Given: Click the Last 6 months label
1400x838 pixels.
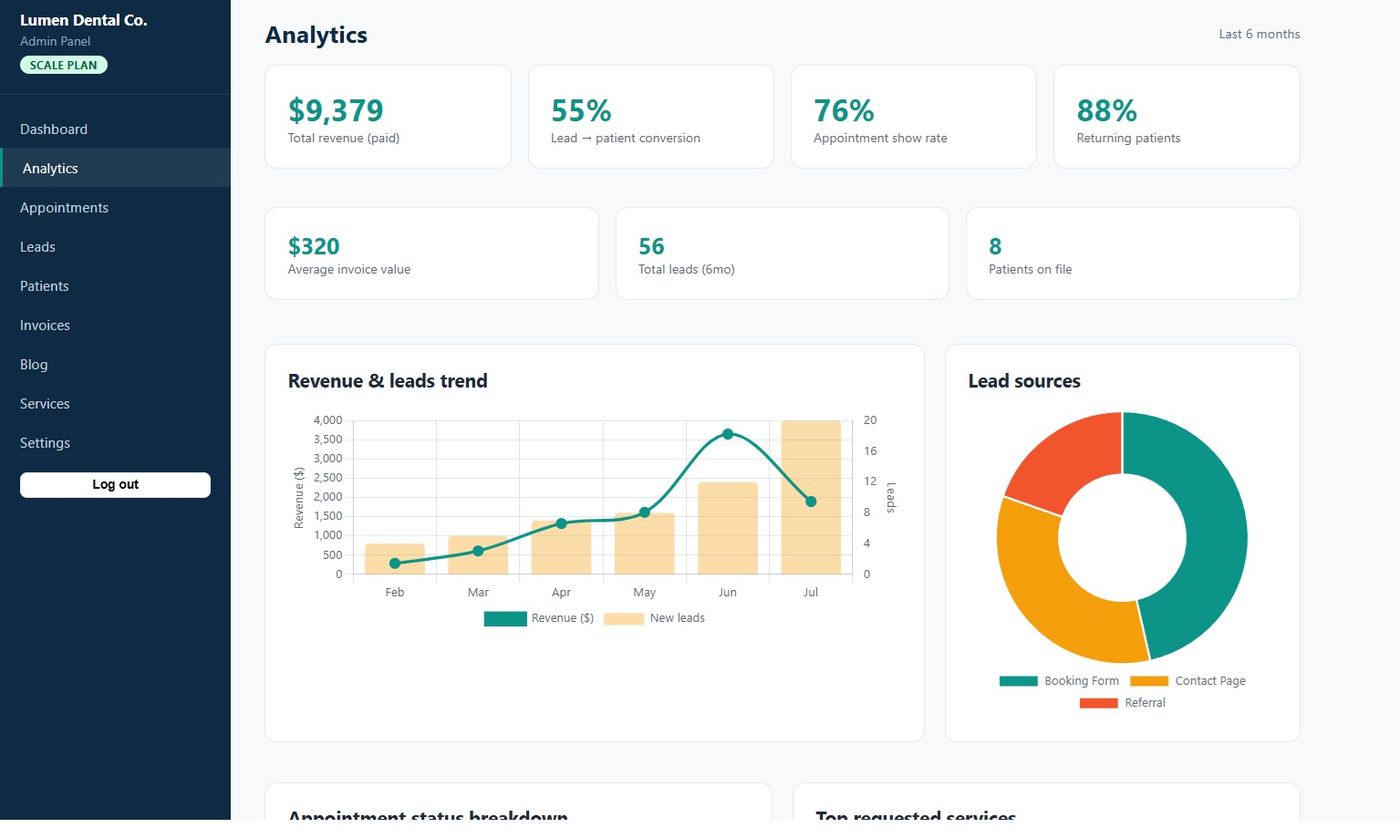Looking at the screenshot, I should click(x=1259, y=34).
